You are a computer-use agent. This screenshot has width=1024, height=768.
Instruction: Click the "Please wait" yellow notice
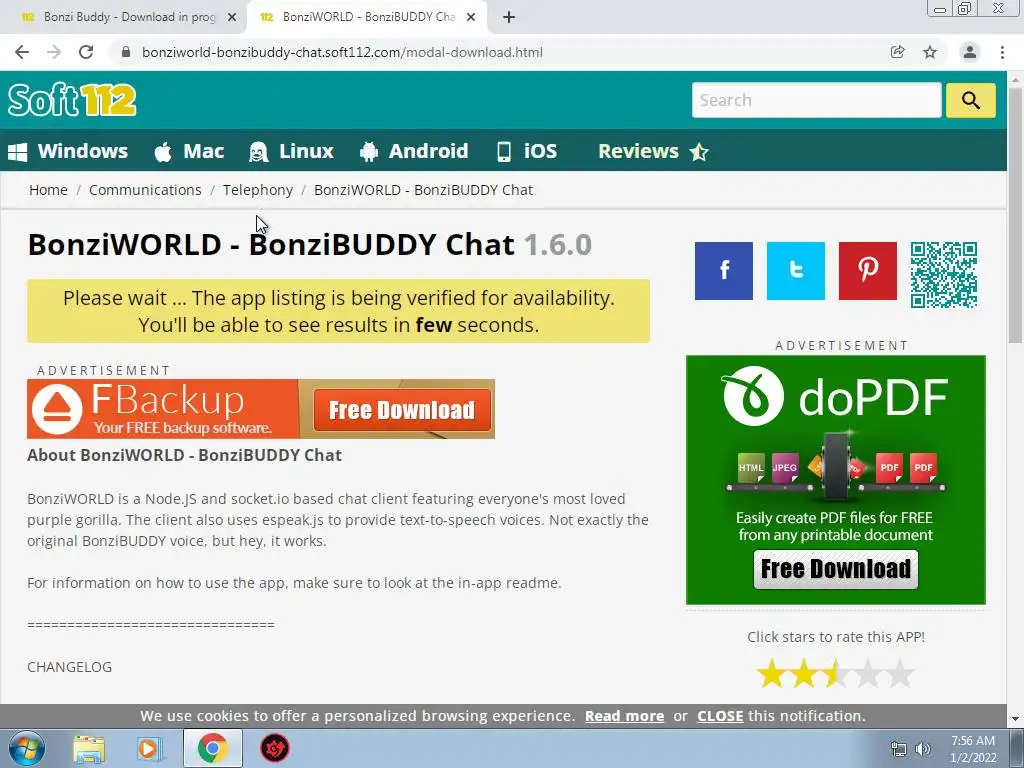[x=338, y=311]
